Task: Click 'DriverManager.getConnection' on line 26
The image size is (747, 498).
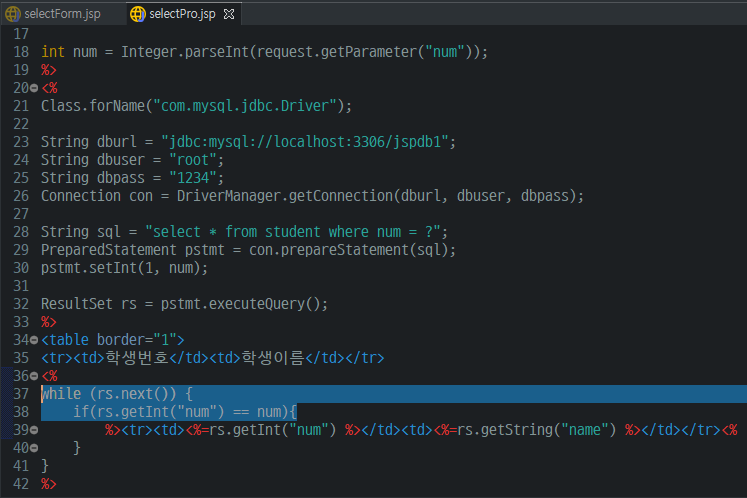Action: click(x=285, y=196)
